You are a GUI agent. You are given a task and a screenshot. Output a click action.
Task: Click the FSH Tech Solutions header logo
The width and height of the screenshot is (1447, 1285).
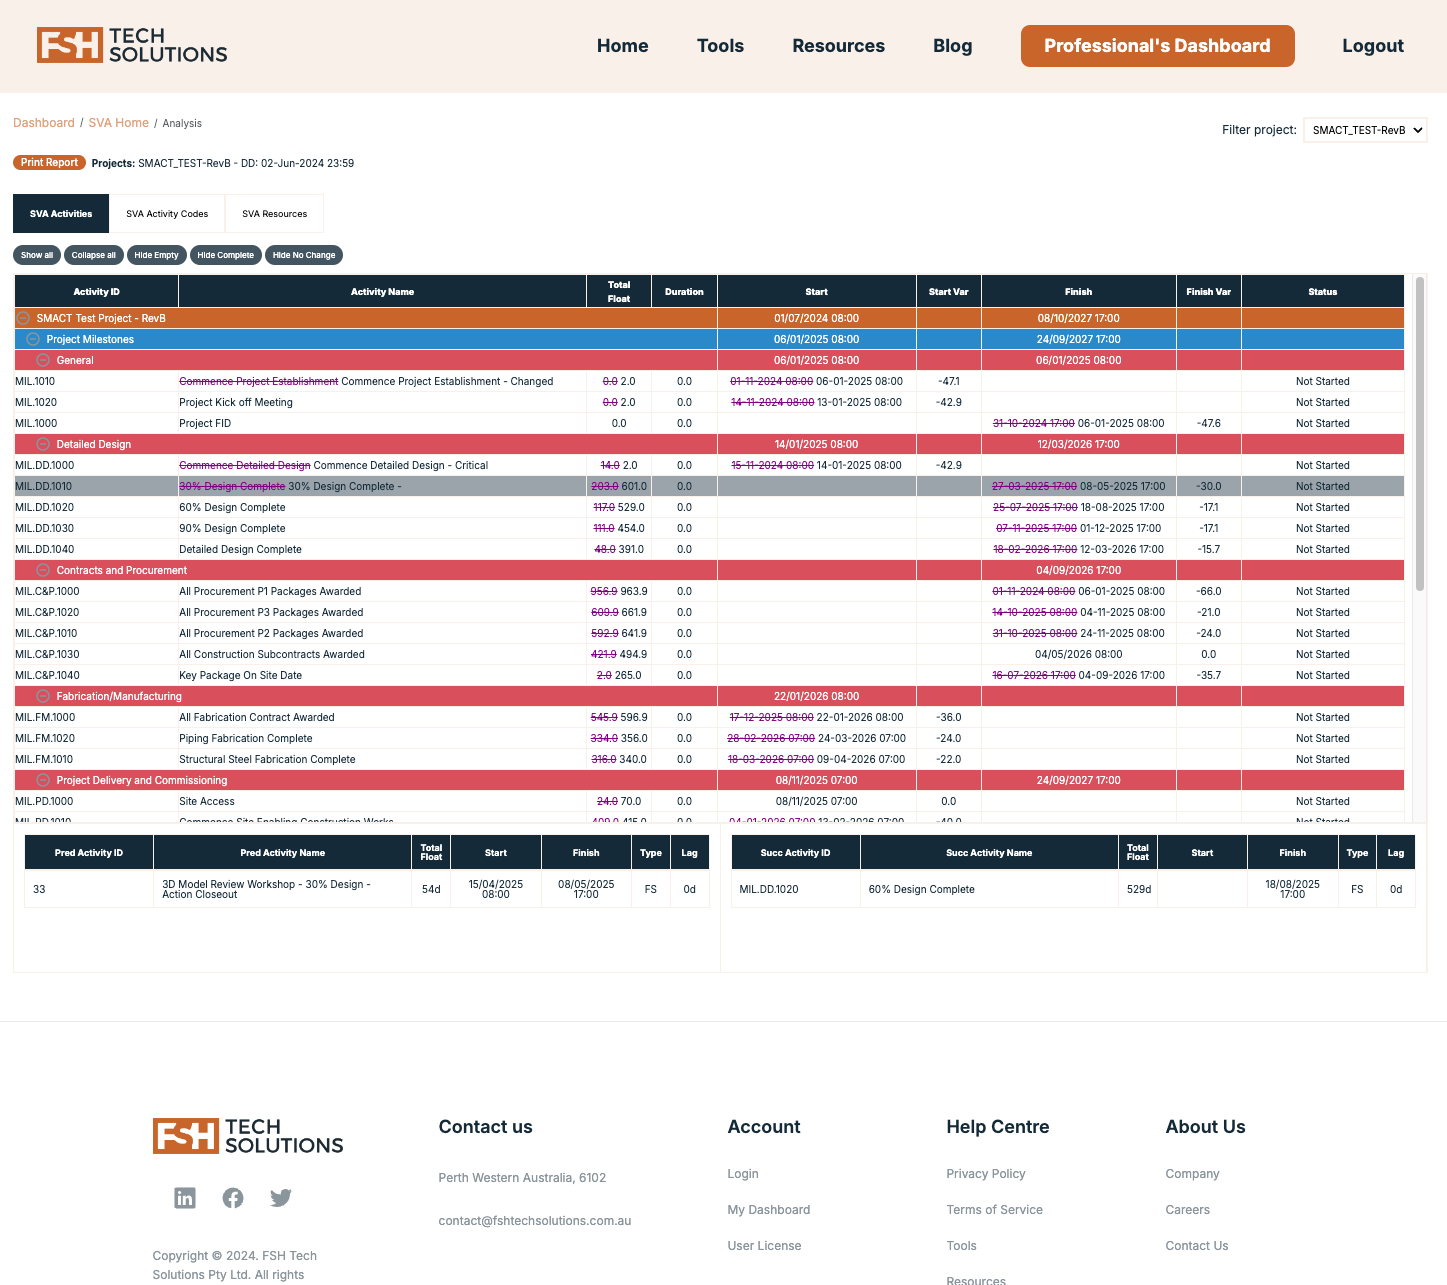tap(132, 46)
